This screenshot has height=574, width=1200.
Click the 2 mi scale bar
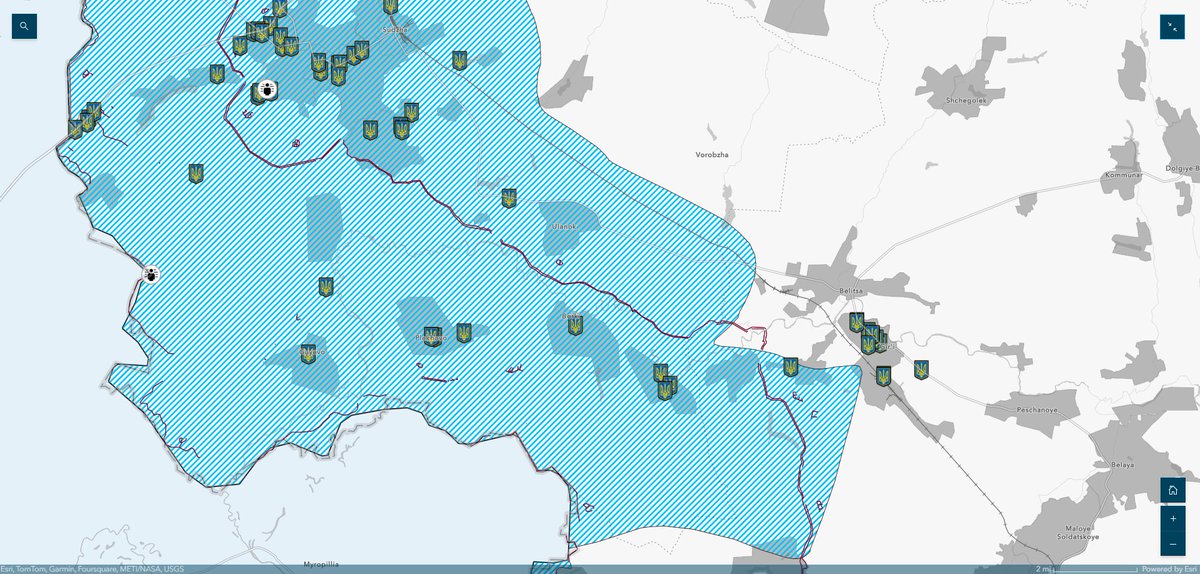[x=1085, y=569]
